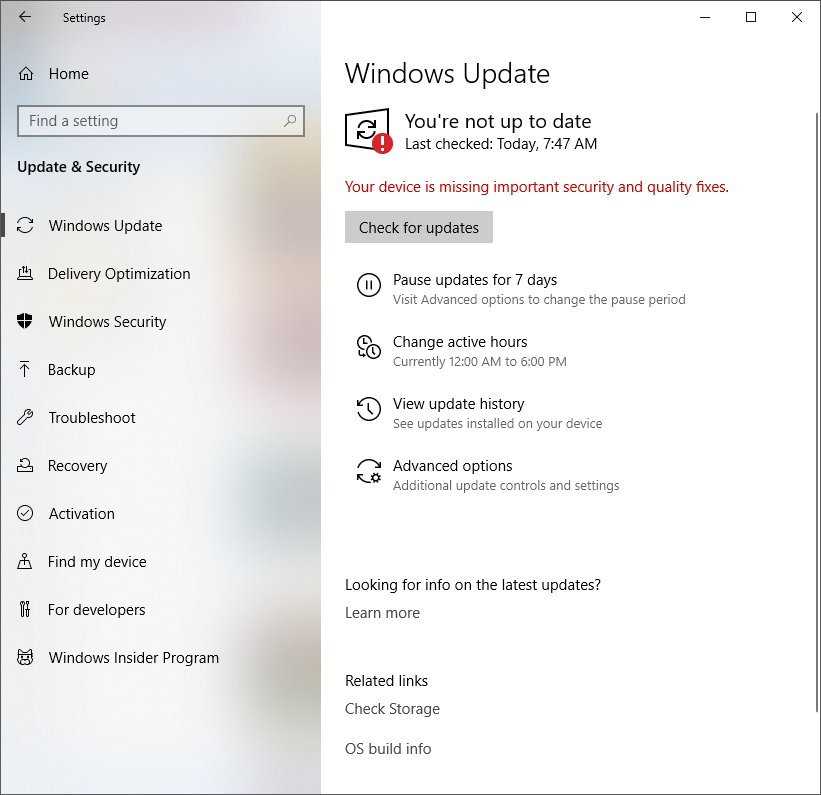Click the active hours clock icon
The height and width of the screenshot is (795, 821).
coord(369,347)
